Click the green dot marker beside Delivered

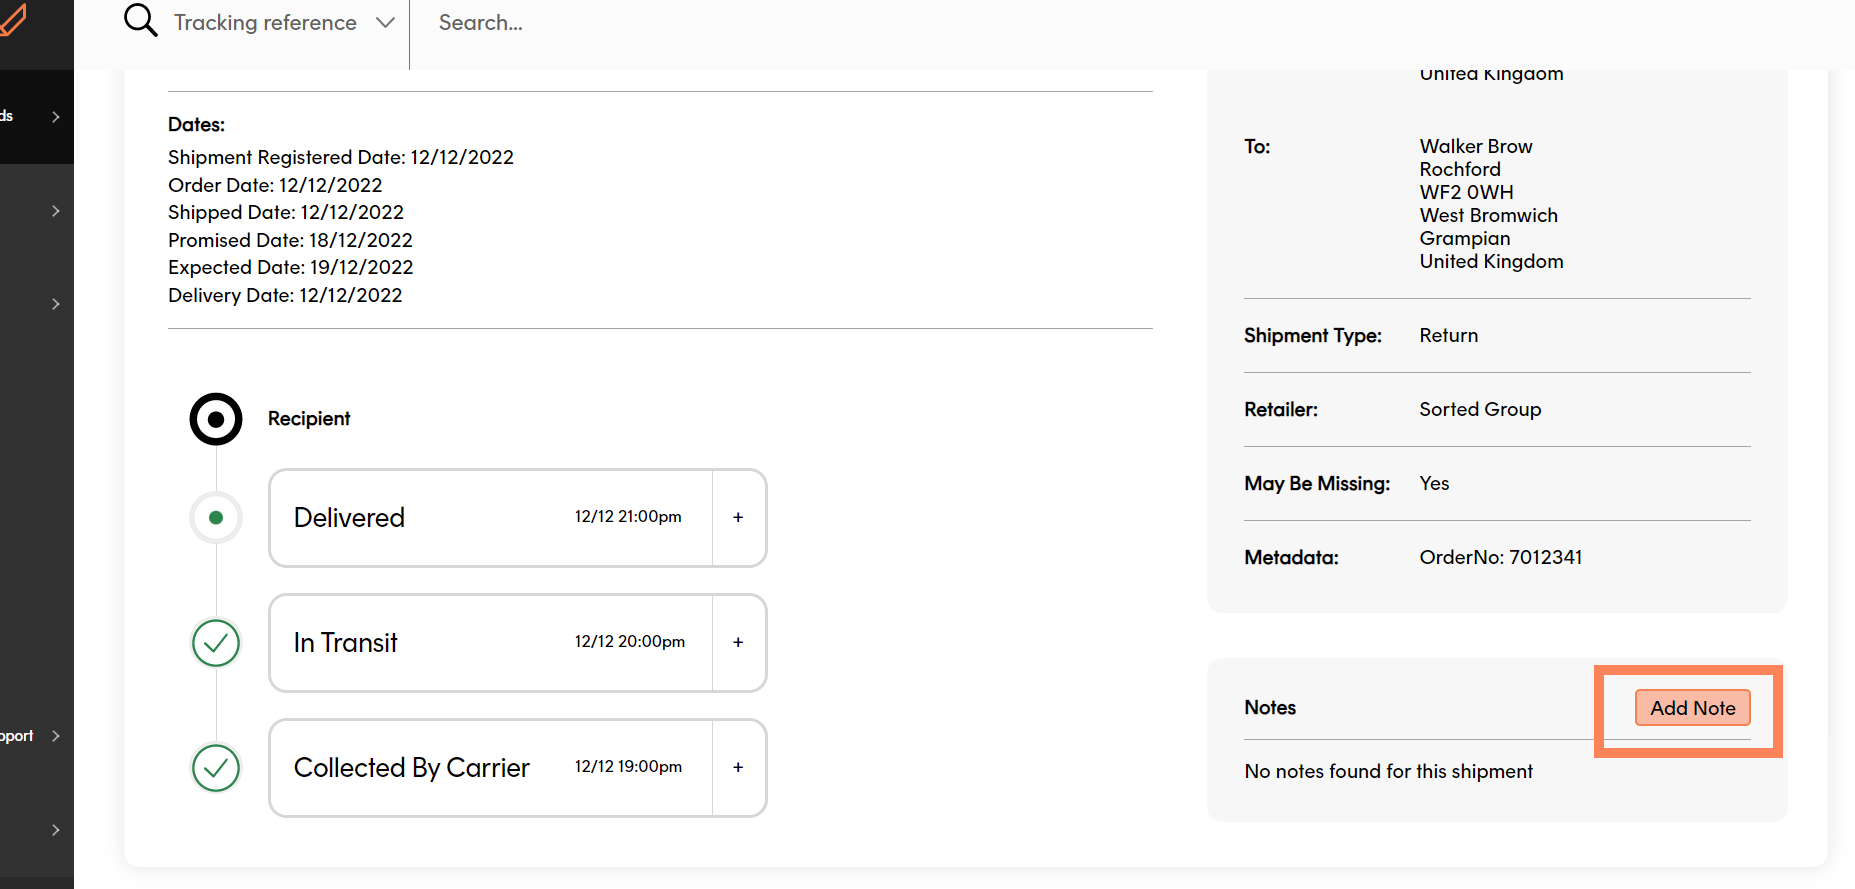[216, 518]
